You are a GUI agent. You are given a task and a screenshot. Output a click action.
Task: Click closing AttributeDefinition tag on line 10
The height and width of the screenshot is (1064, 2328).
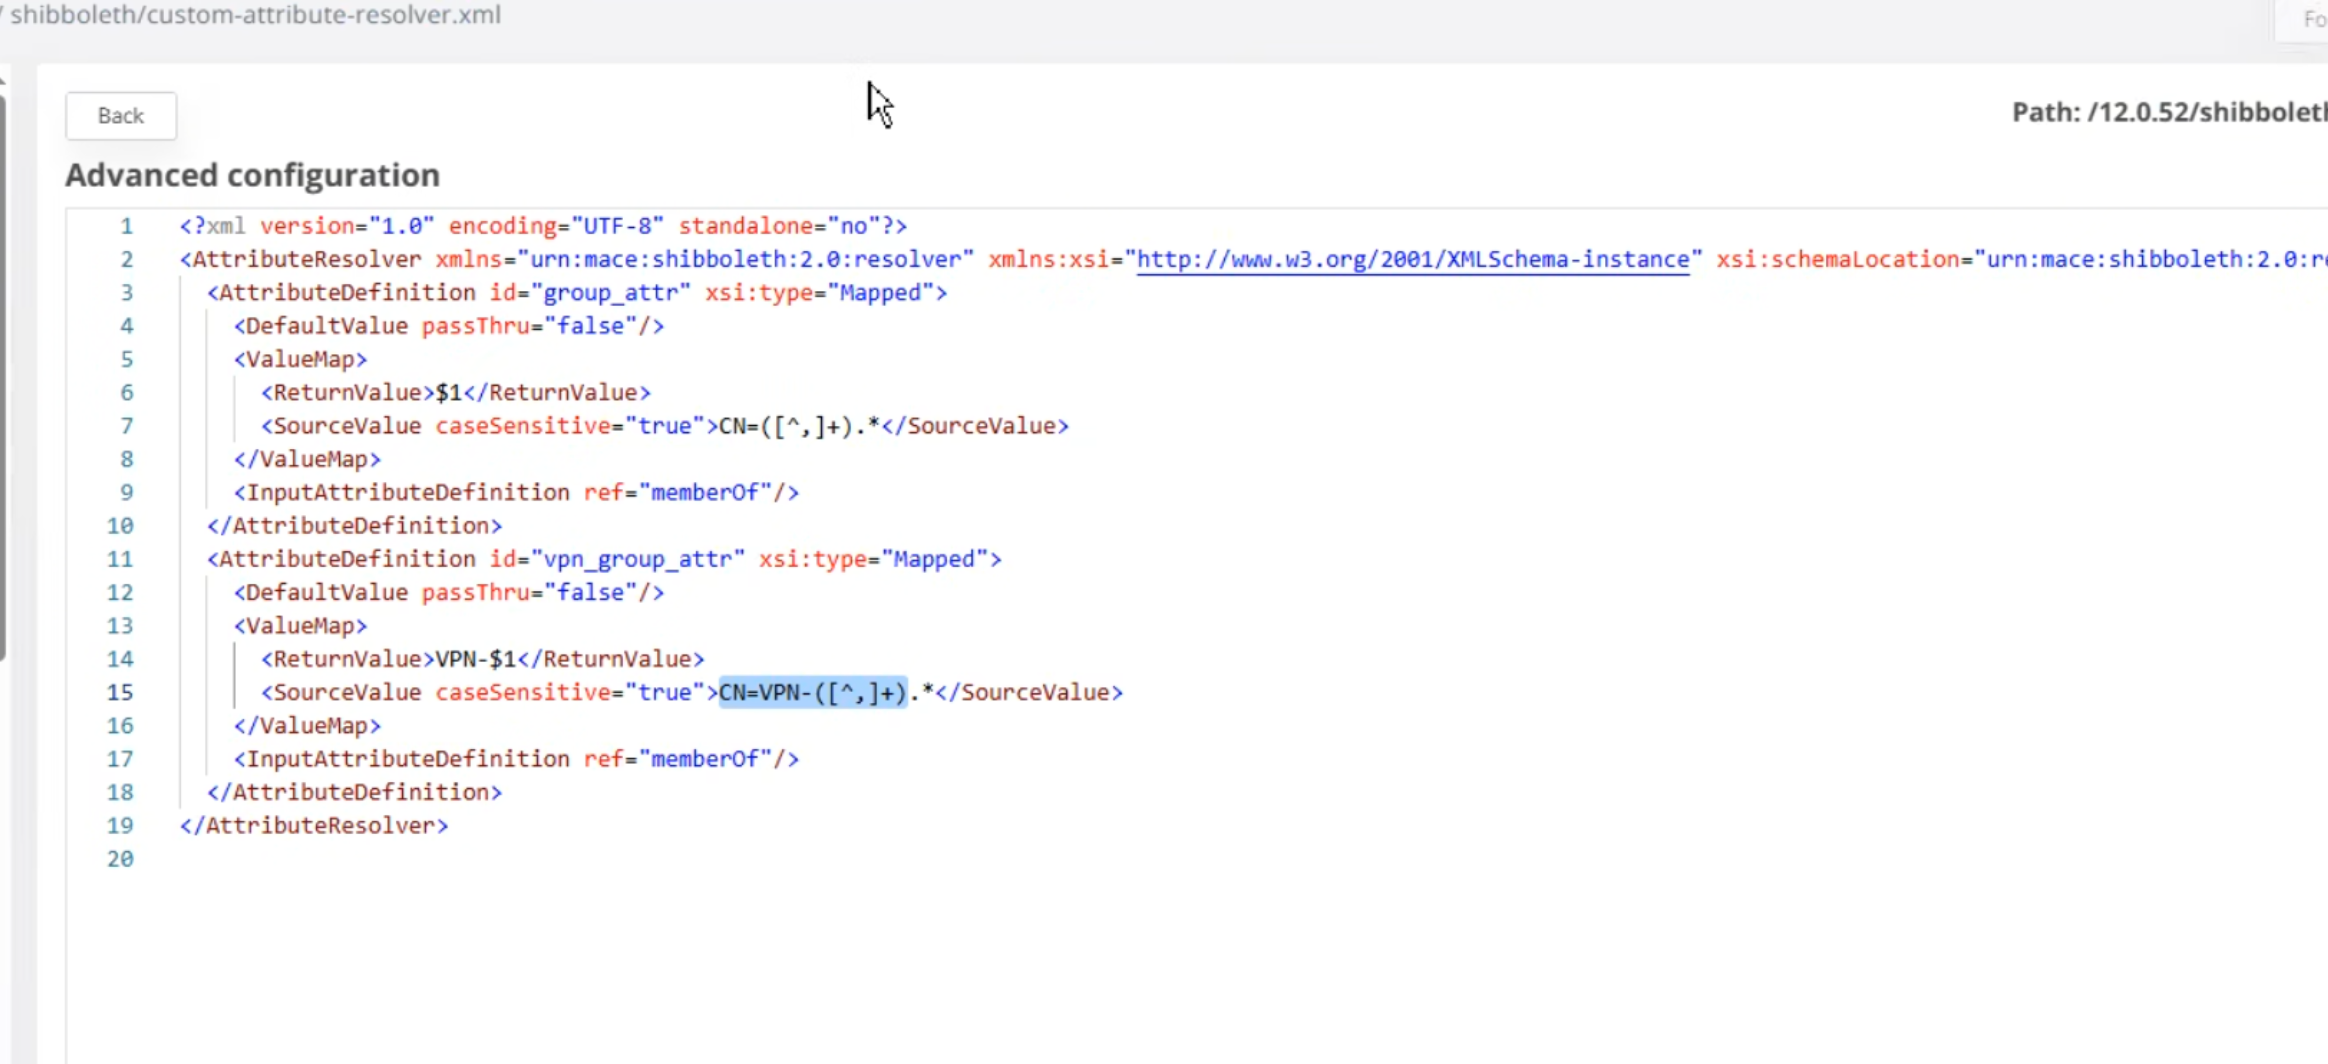click(355, 526)
